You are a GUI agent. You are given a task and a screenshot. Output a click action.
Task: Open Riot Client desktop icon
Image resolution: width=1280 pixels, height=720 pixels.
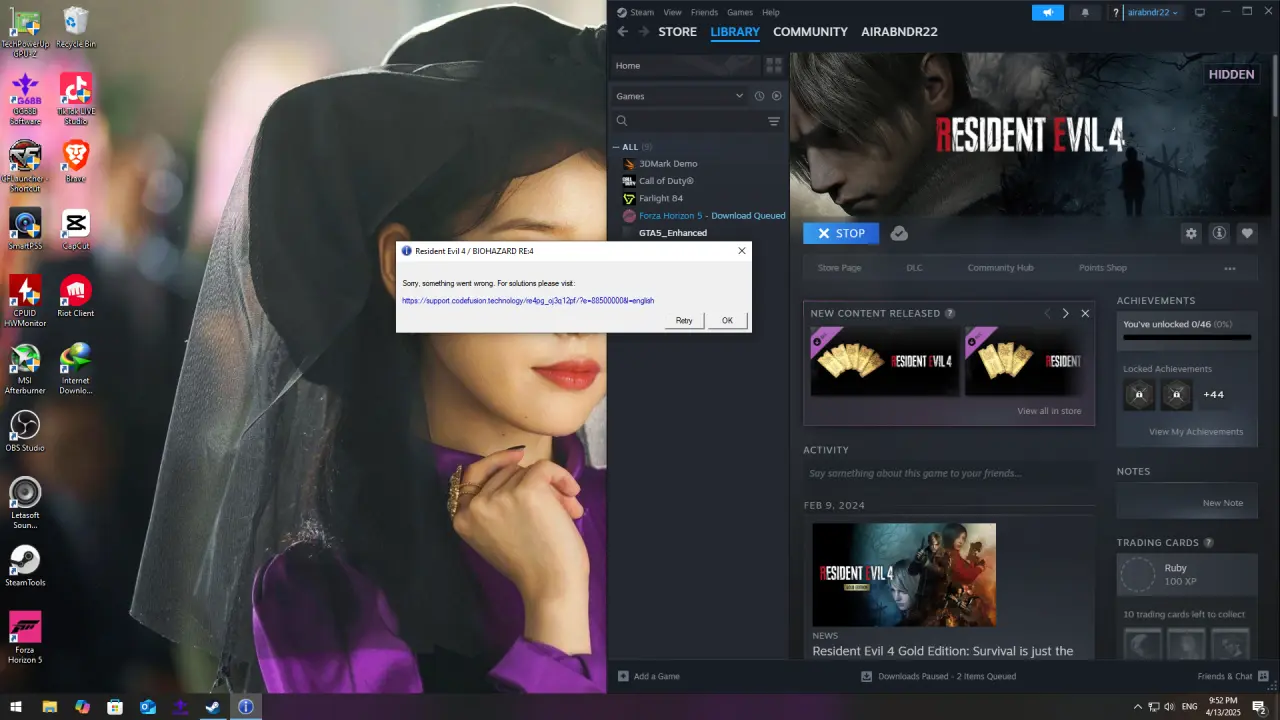point(75,296)
